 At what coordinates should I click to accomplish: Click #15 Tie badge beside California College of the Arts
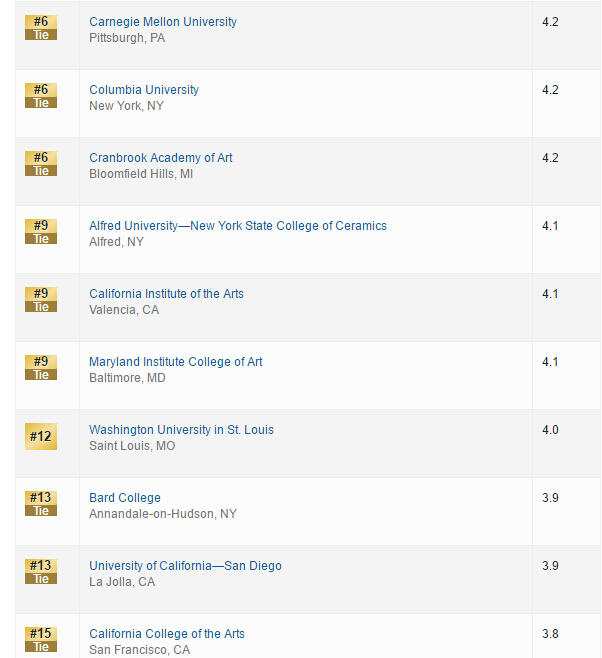[x=41, y=639]
